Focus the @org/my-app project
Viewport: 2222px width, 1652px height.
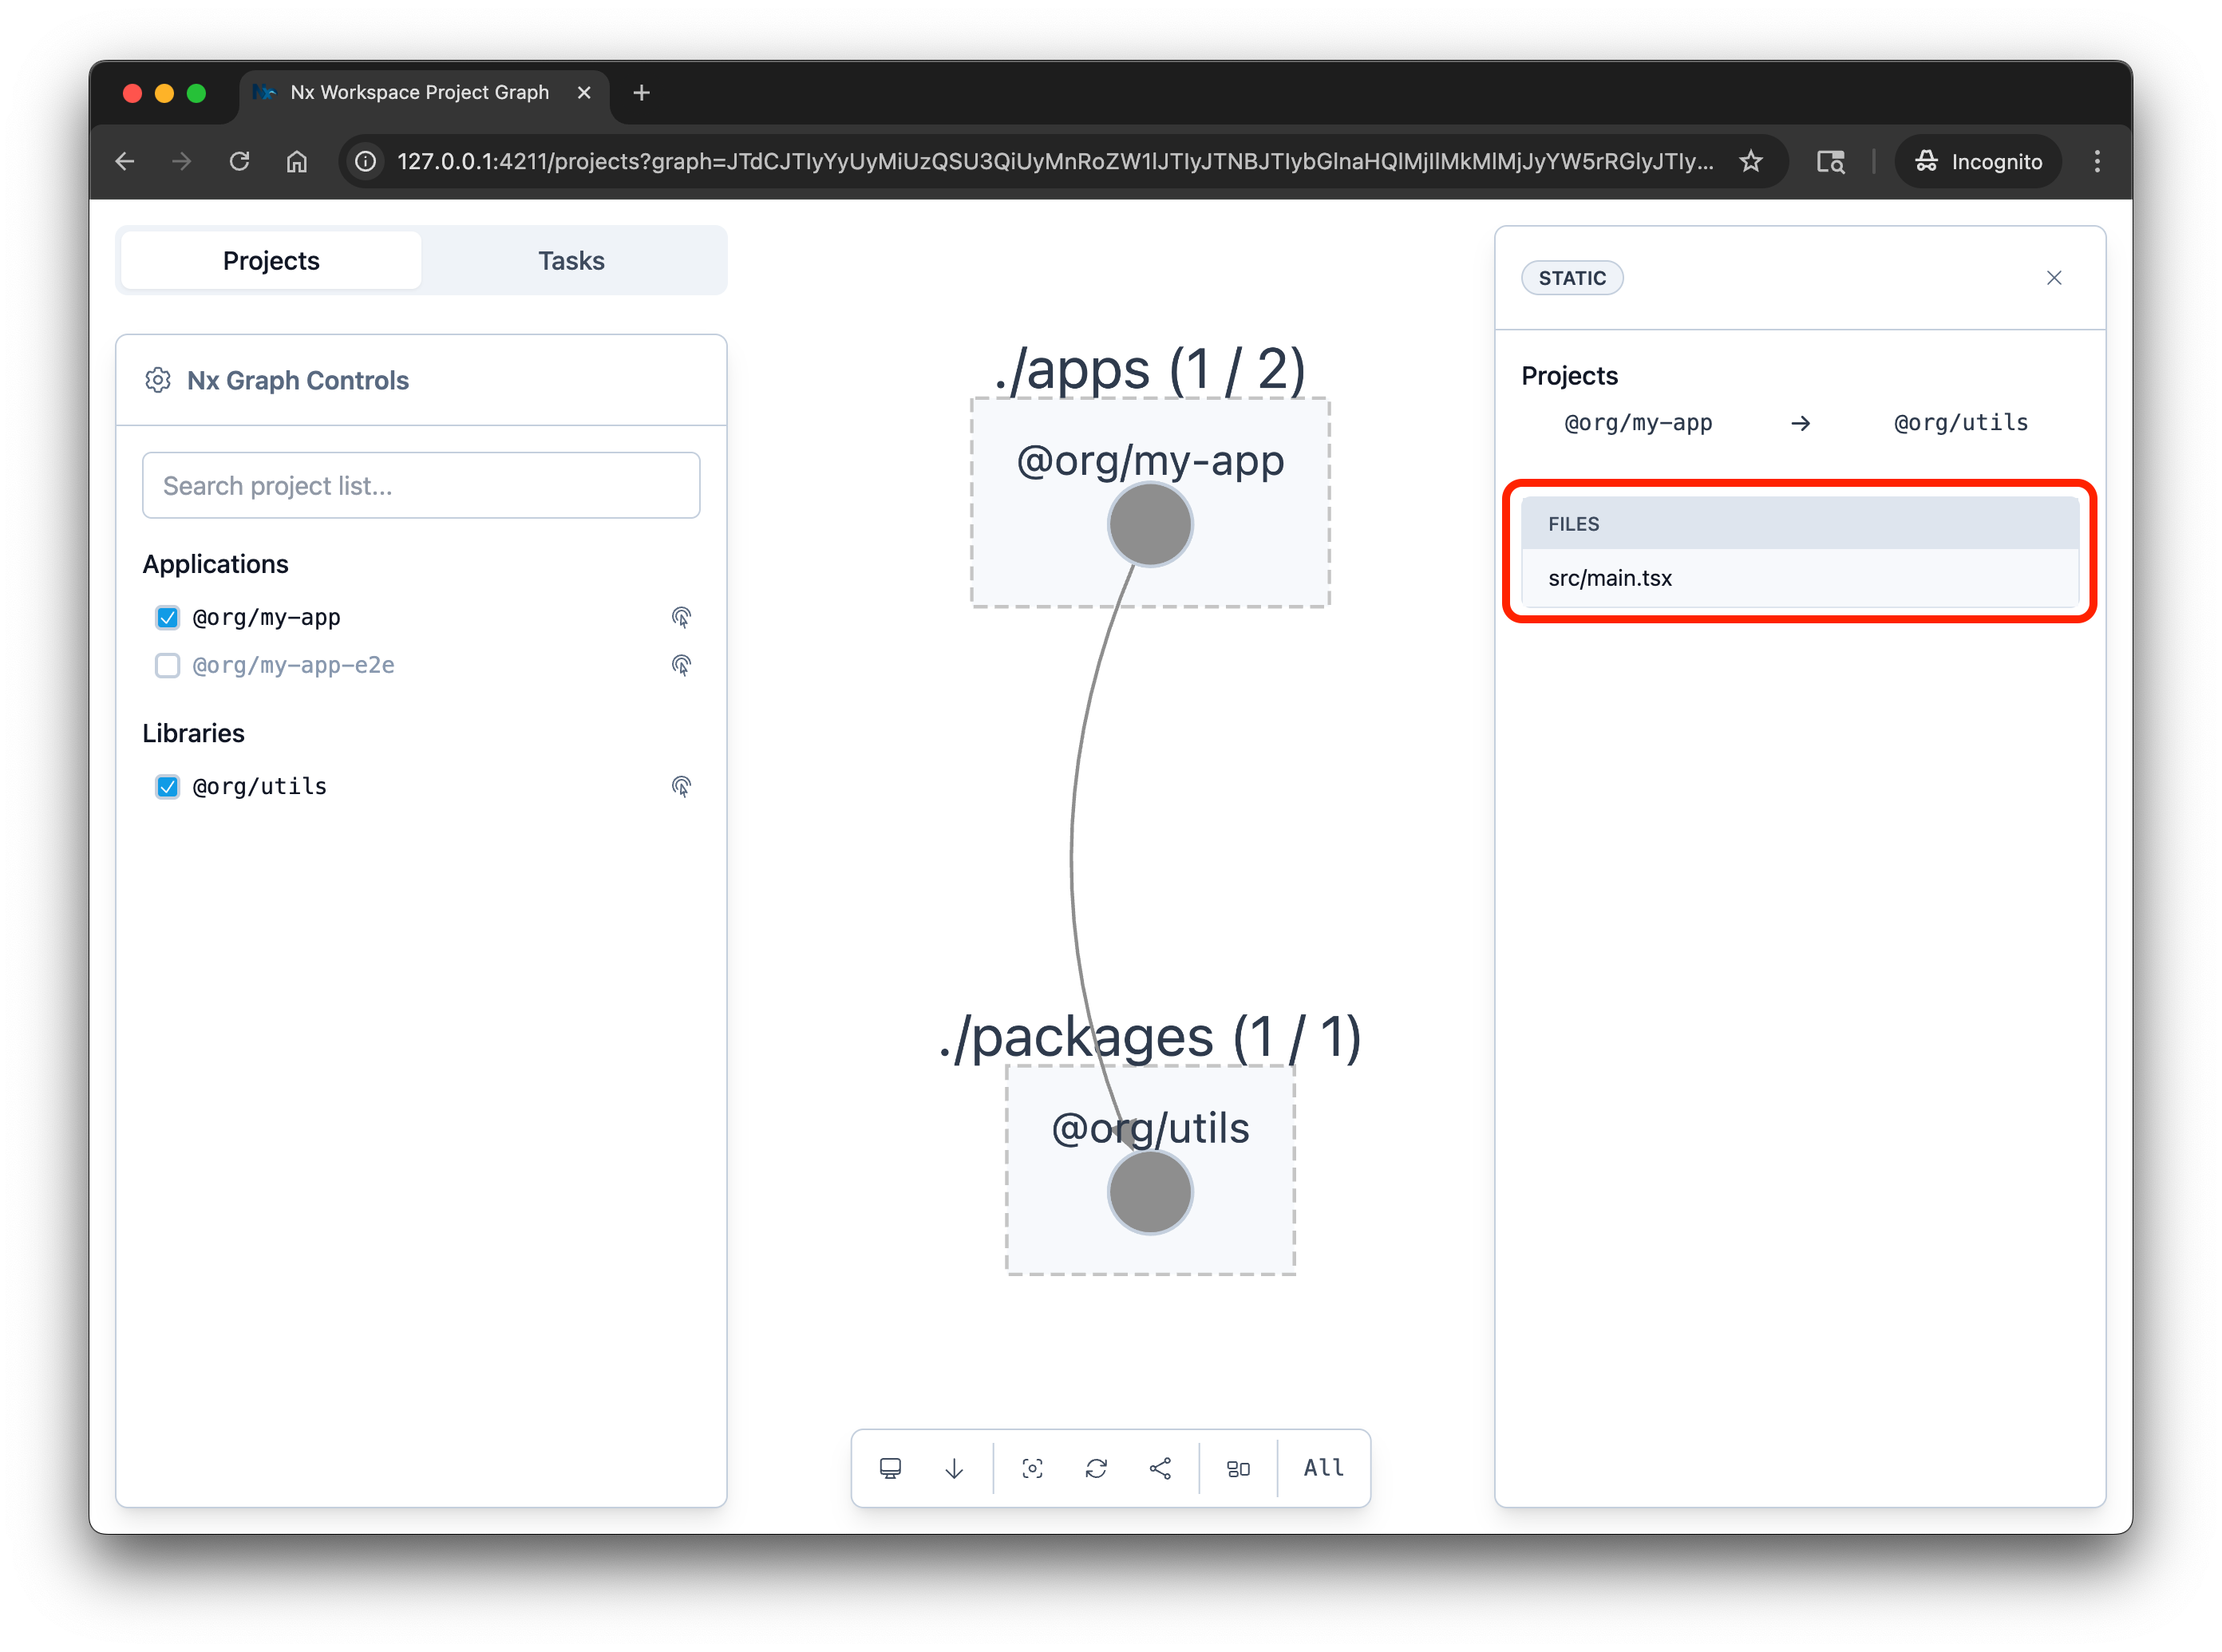pos(681,617)
